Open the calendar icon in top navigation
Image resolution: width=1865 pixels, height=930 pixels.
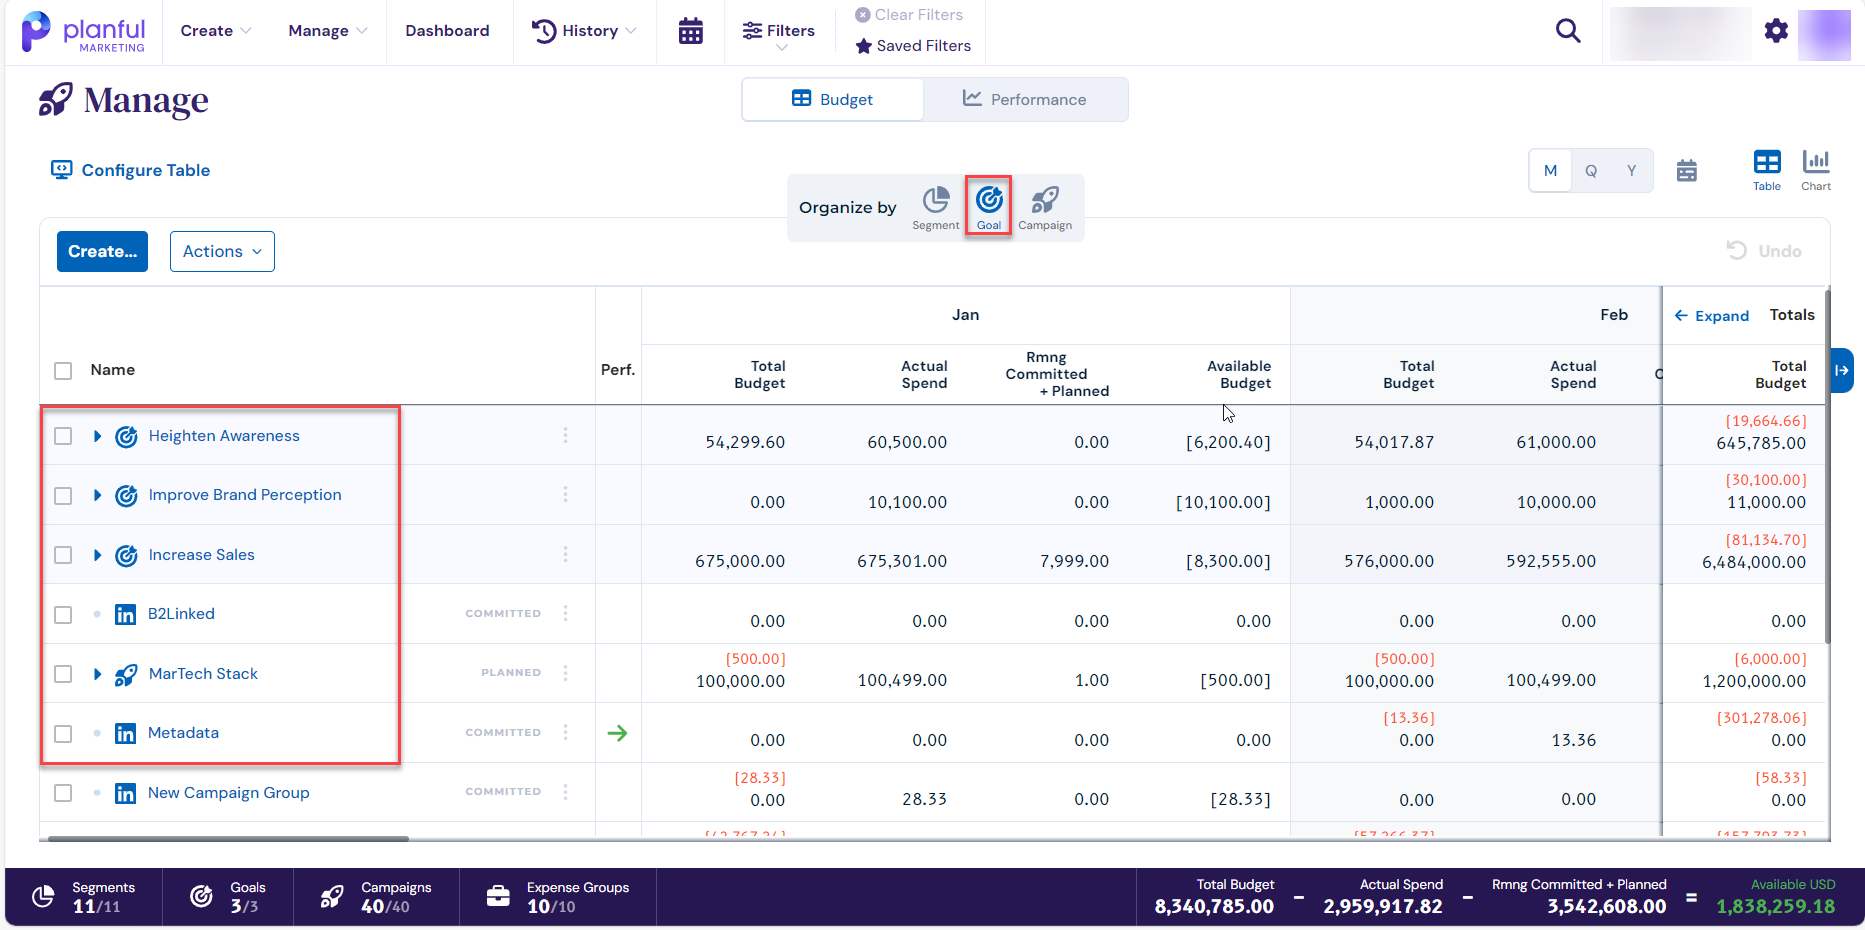pos(690,31)
